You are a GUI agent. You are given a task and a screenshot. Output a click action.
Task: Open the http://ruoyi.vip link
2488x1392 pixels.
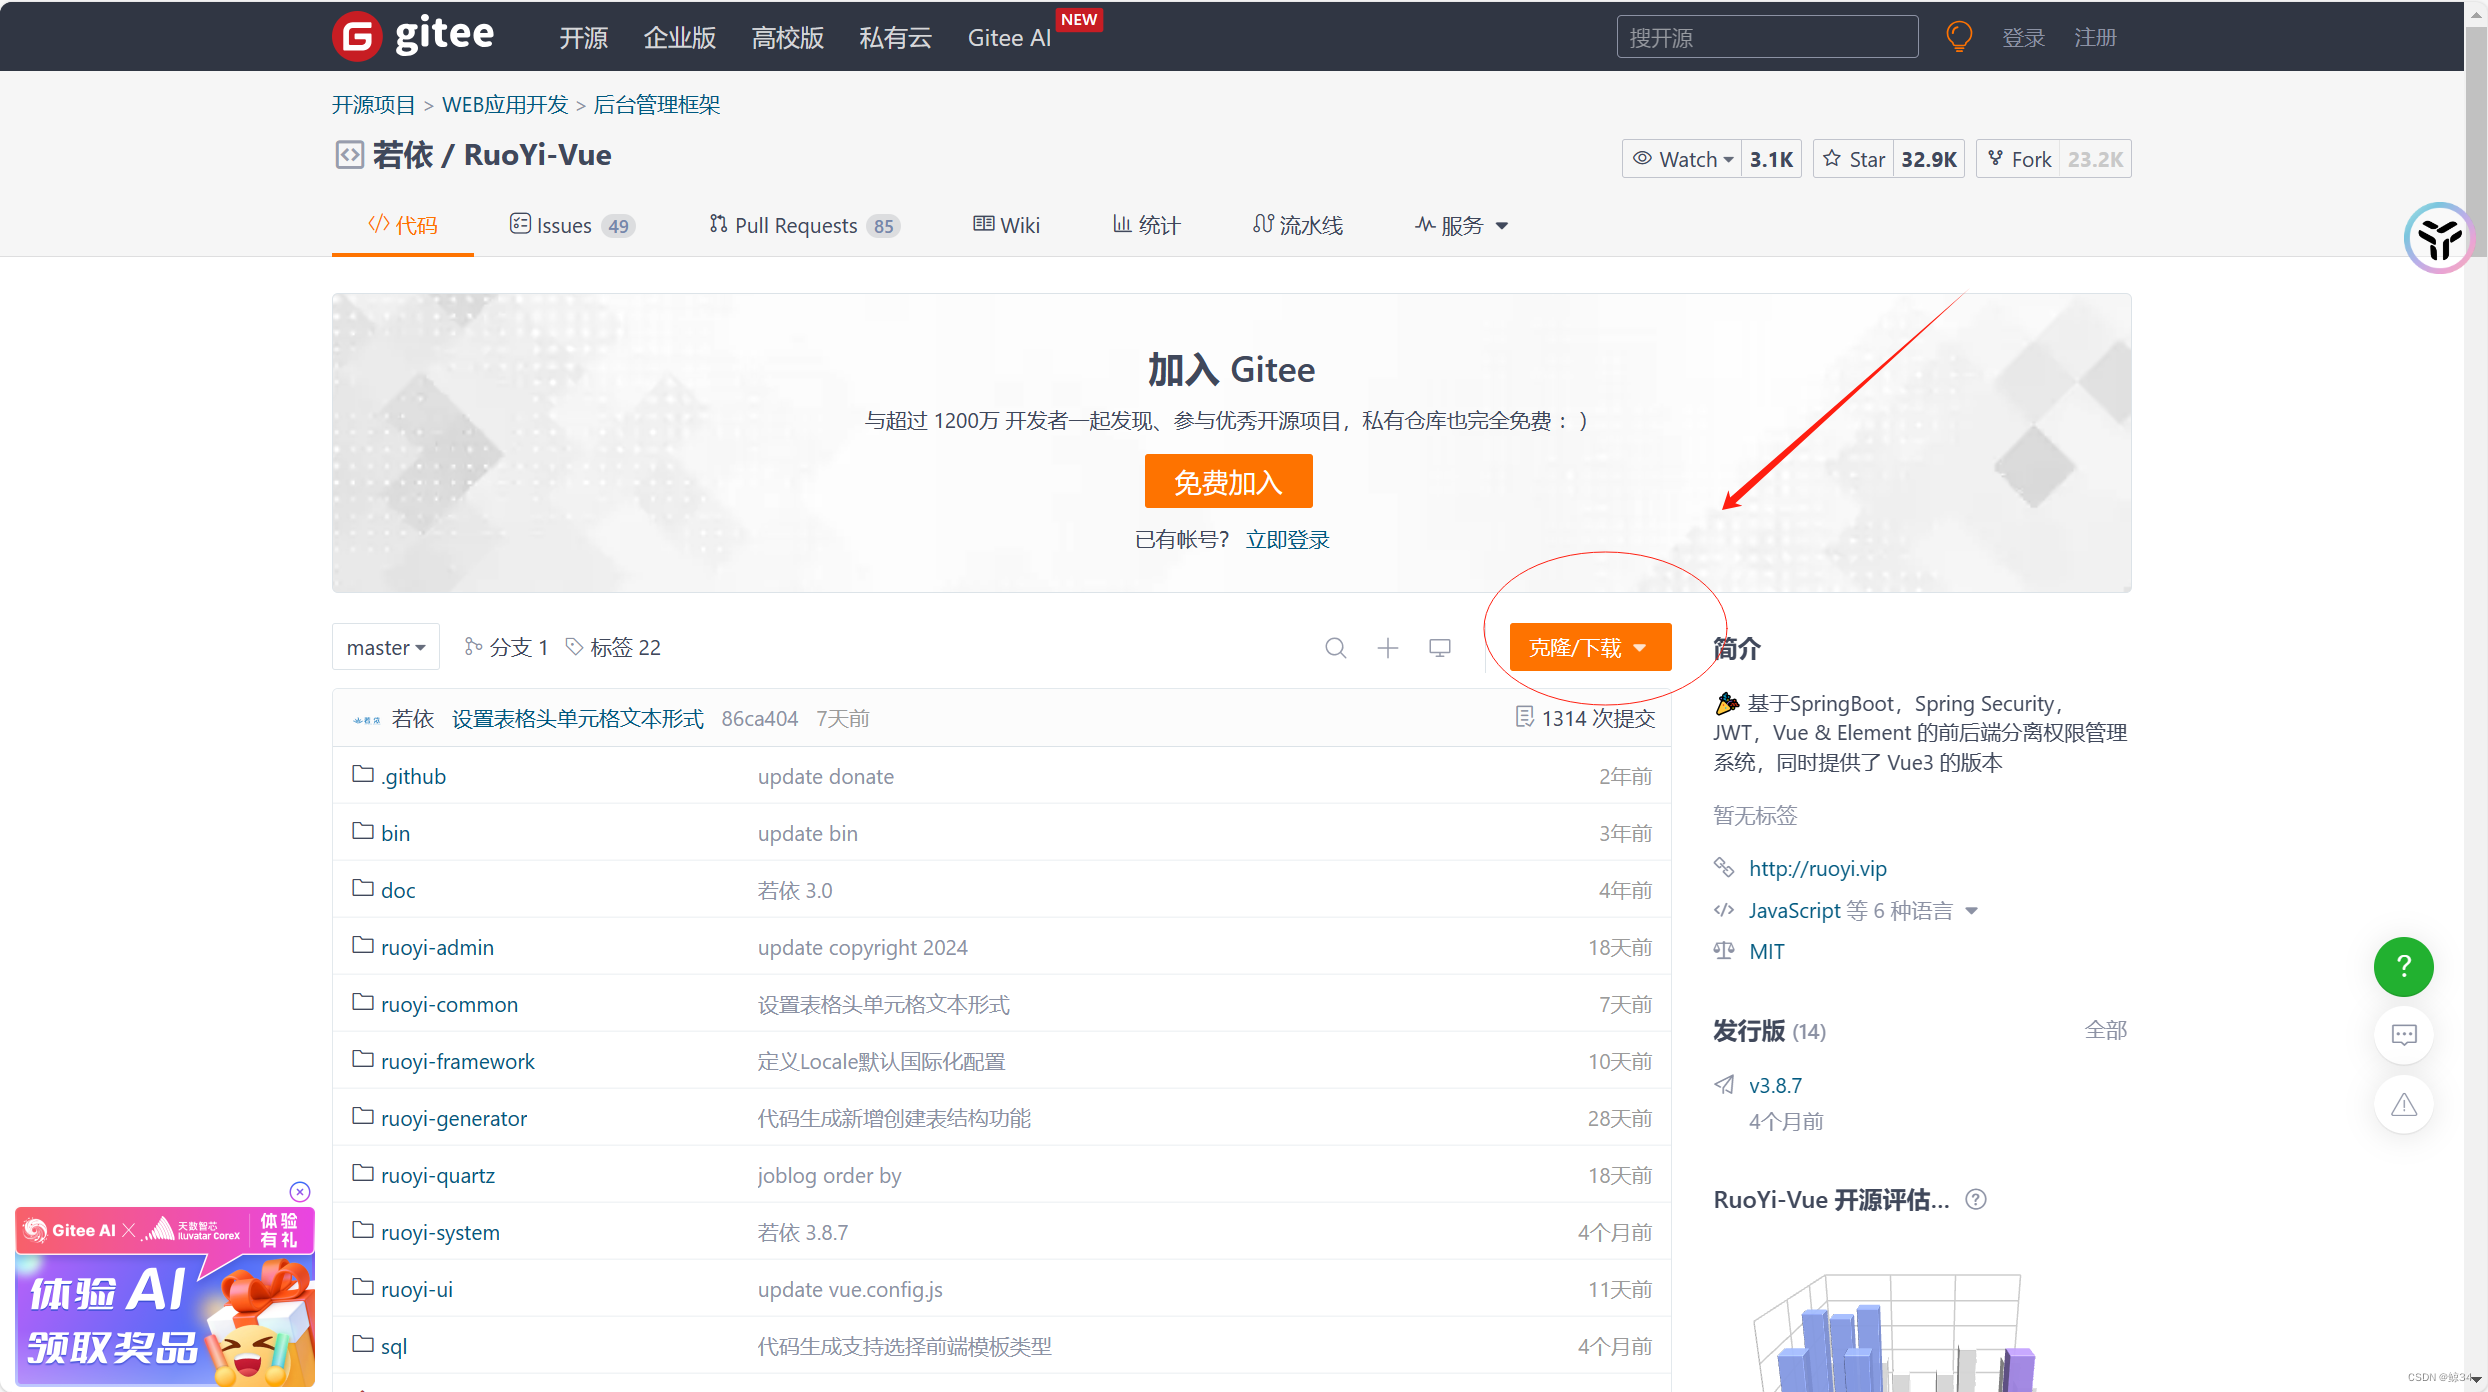click(x=1817, y=868)
